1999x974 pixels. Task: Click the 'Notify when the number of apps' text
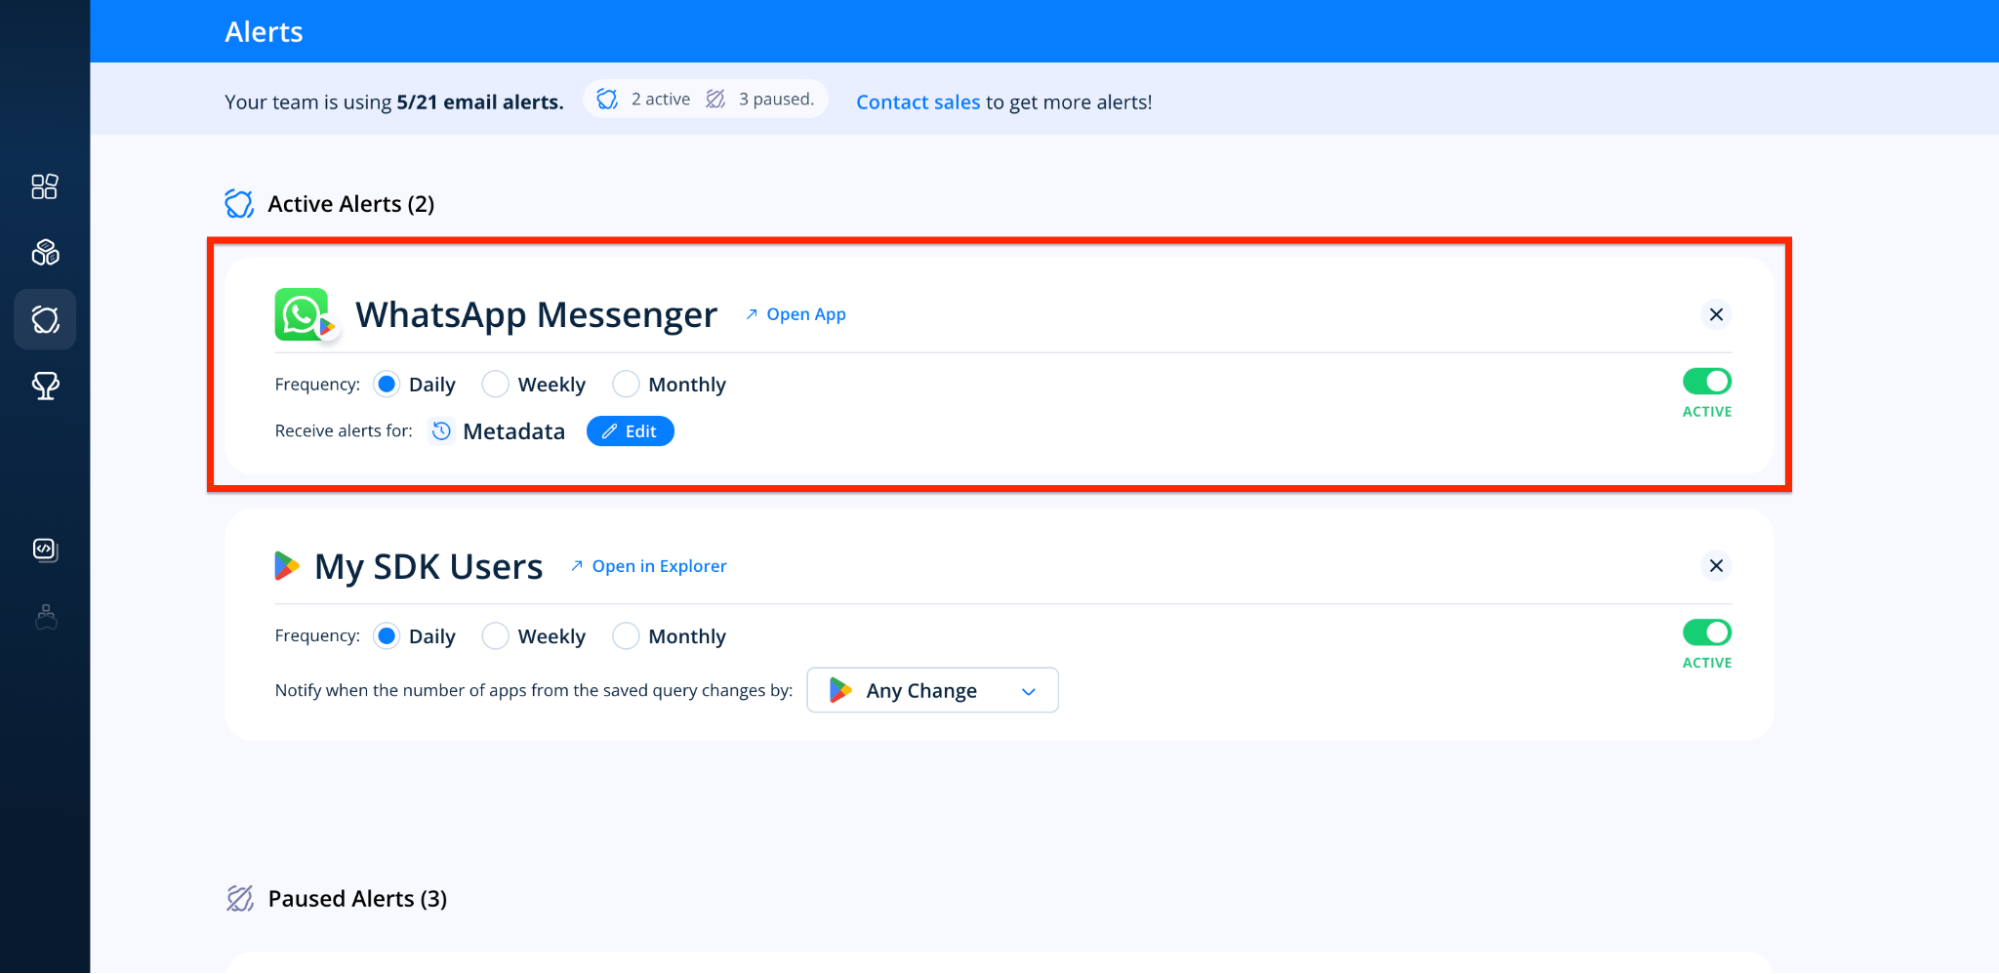tap(534, 690)
